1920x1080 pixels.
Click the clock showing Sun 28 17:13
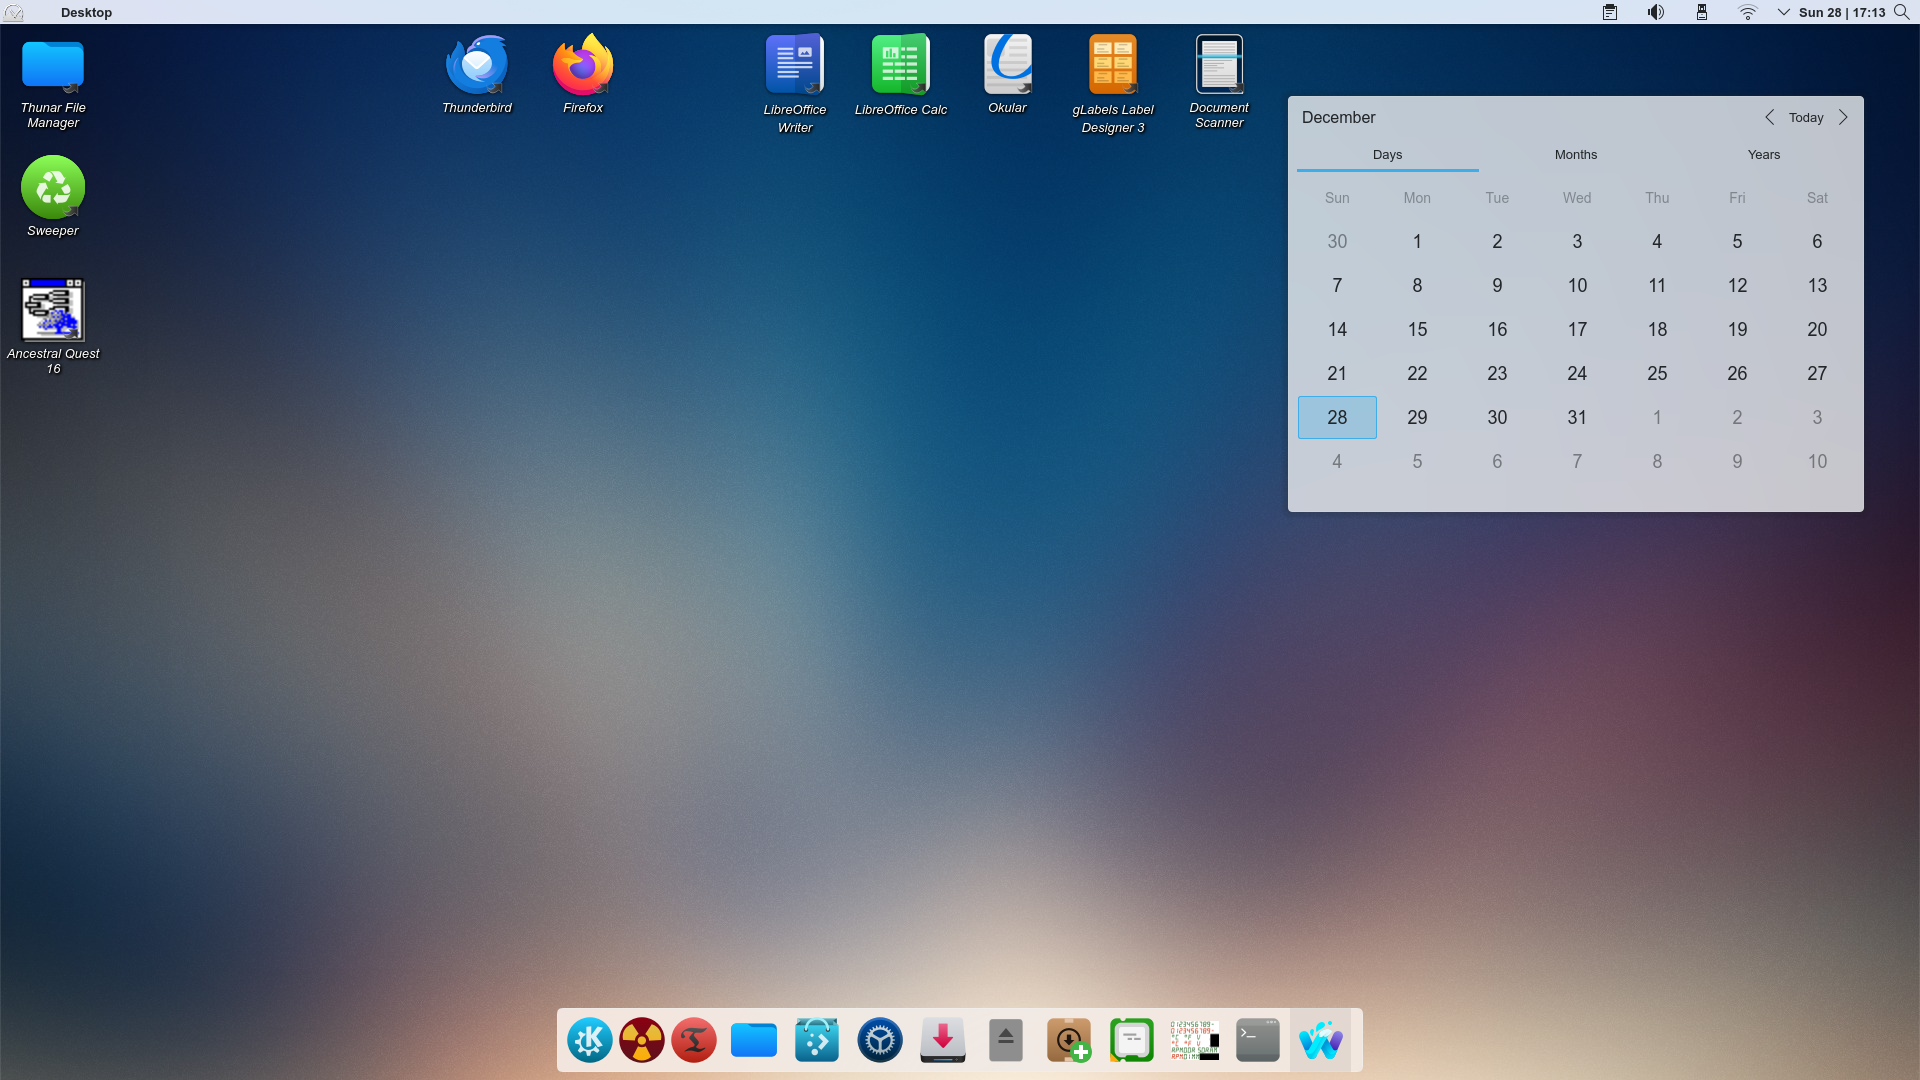click(1841, 13)
